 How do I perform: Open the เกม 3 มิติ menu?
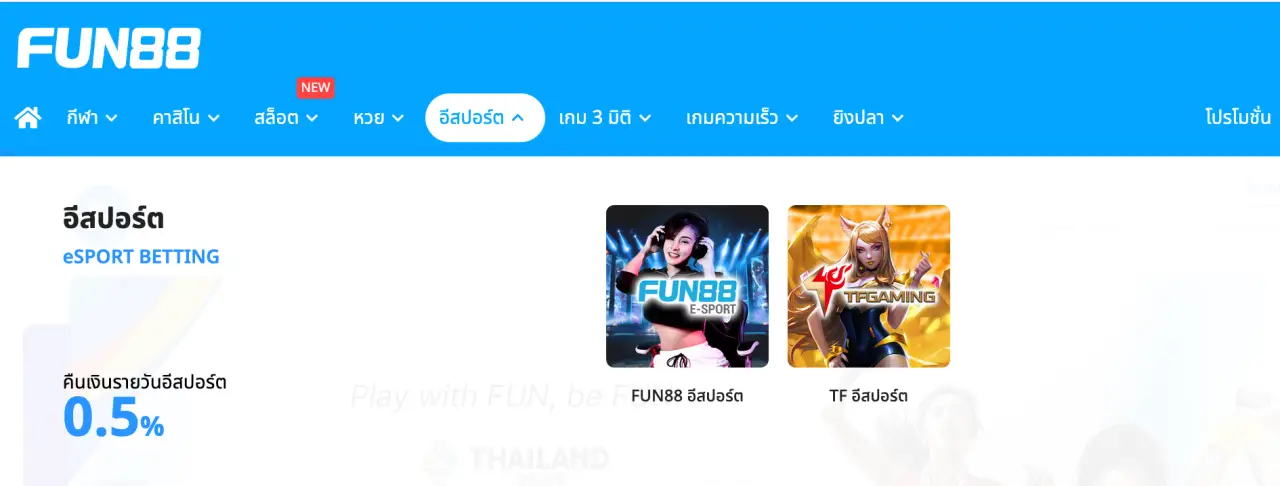(x=605, y=118)
